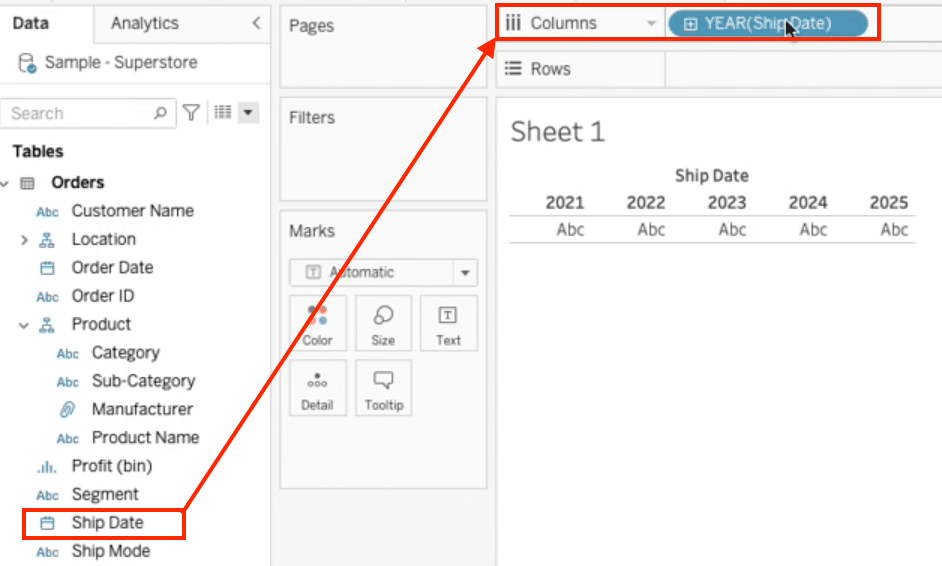The width and height of the screenshot is (942, 566).
Task: Open the Size marks button
Action: (x=383, y=323)
